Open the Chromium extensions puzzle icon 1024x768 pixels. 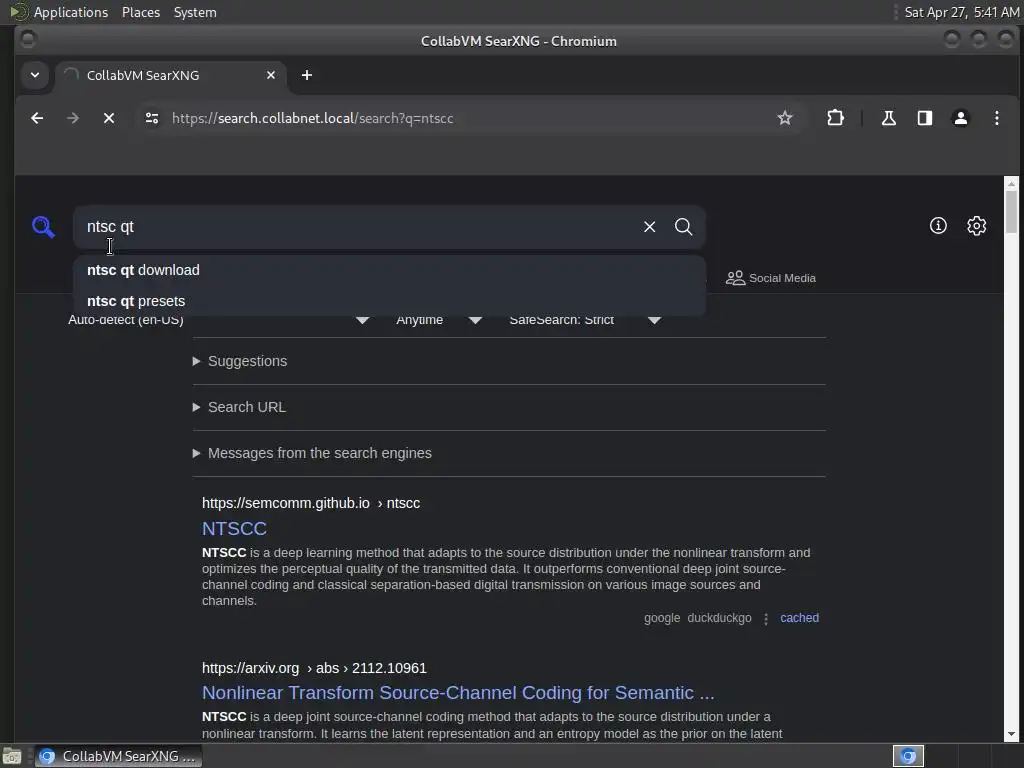tap(835, 118)
